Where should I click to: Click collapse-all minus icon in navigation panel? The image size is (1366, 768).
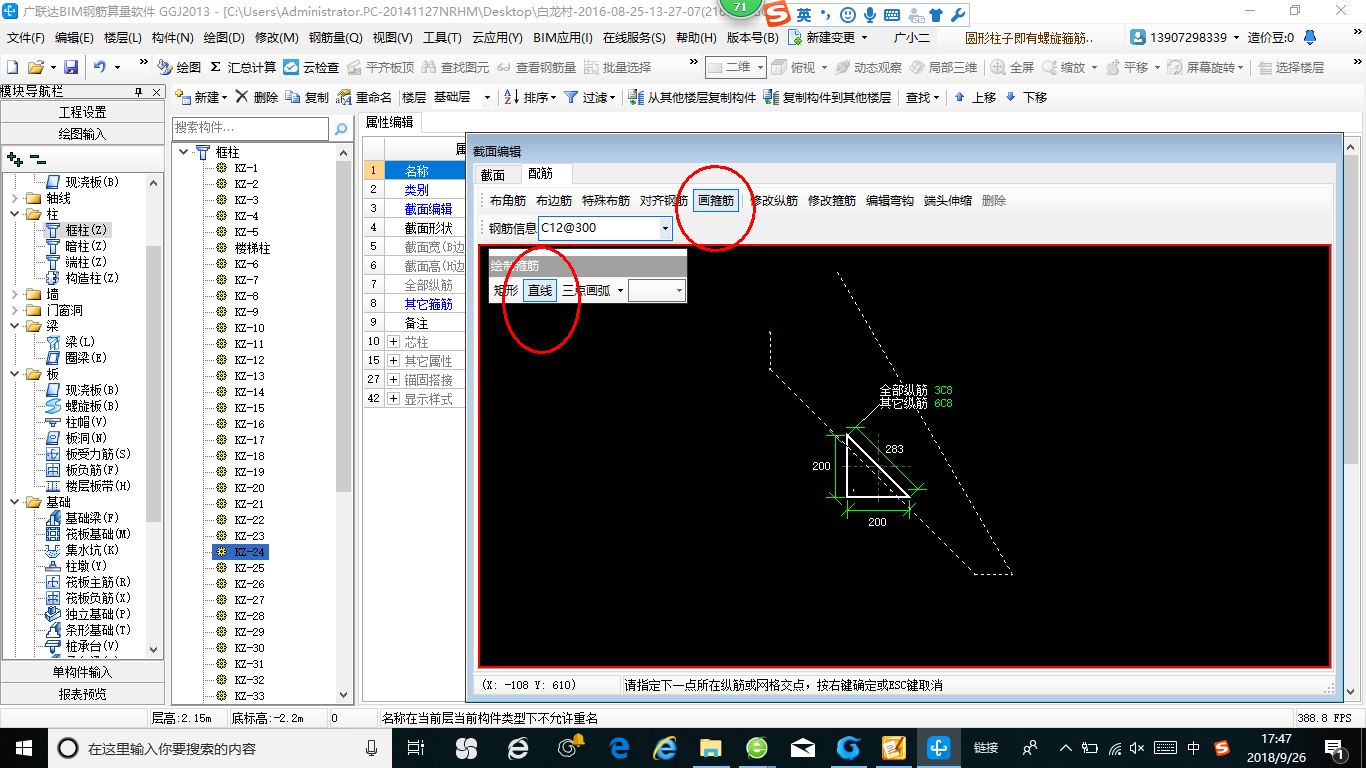pyautogui.click(x=37, y=158)
